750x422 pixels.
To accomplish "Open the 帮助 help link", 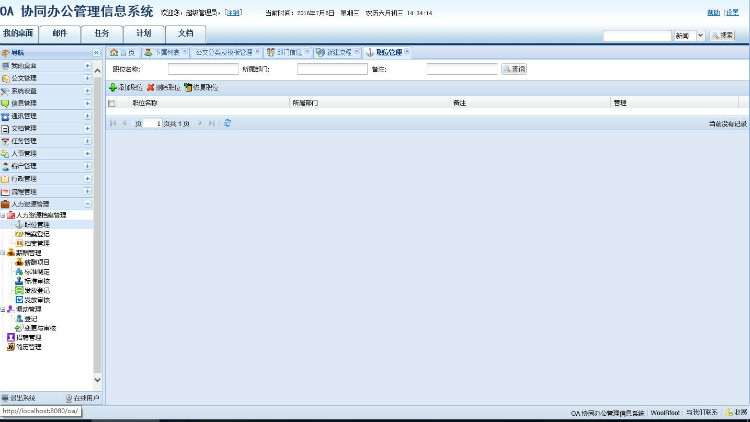I will coord(714,12).
